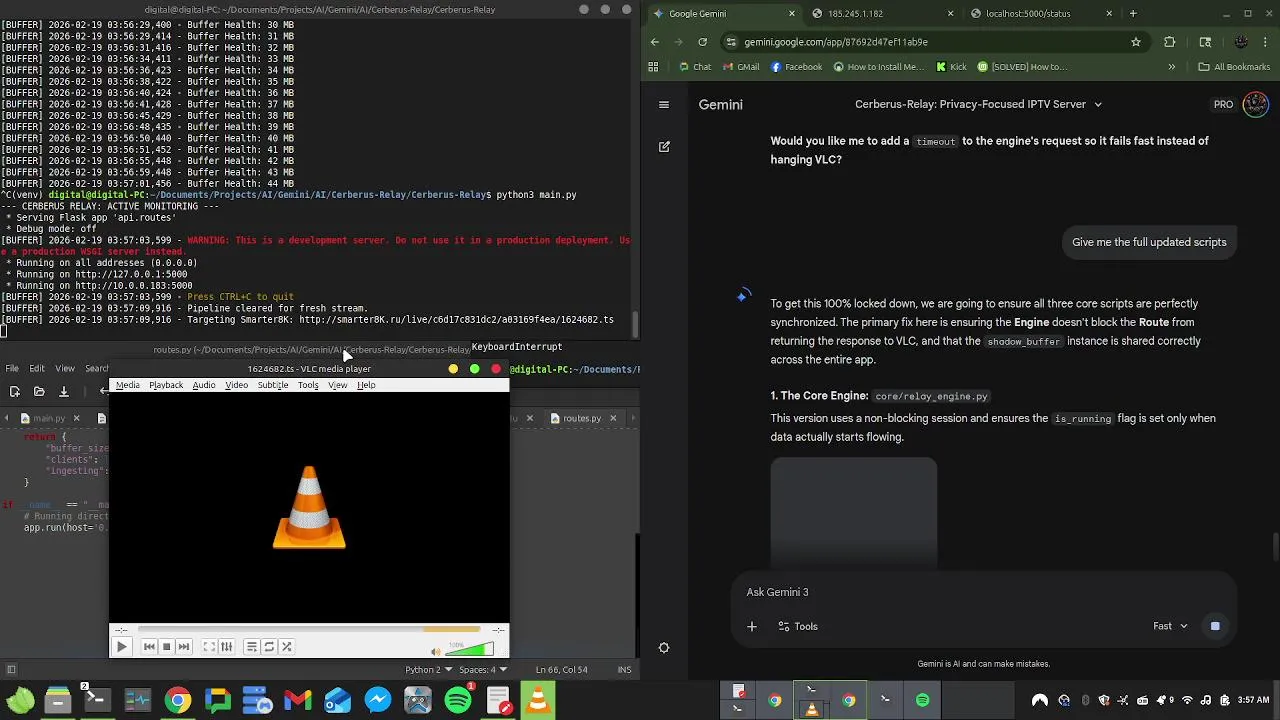Expand hidden bookmarks chevron

[1172, 67]
